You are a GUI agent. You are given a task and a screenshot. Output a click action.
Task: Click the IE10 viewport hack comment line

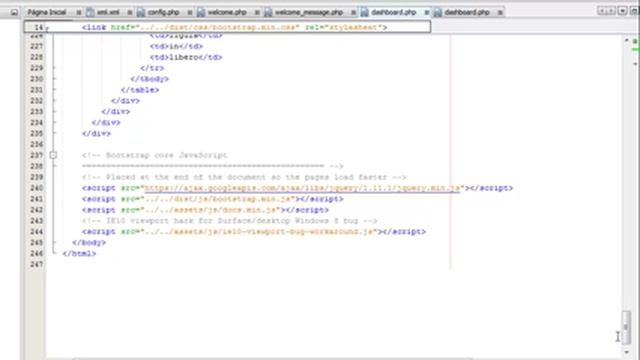tap(229, 221)
